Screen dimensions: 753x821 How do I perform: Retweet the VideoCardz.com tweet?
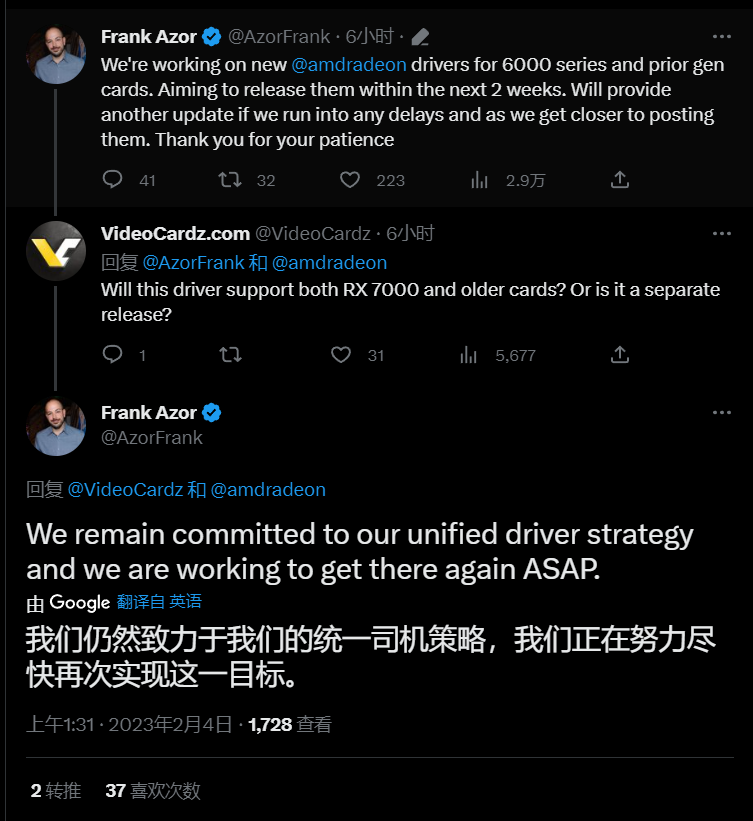pos(230,355)
